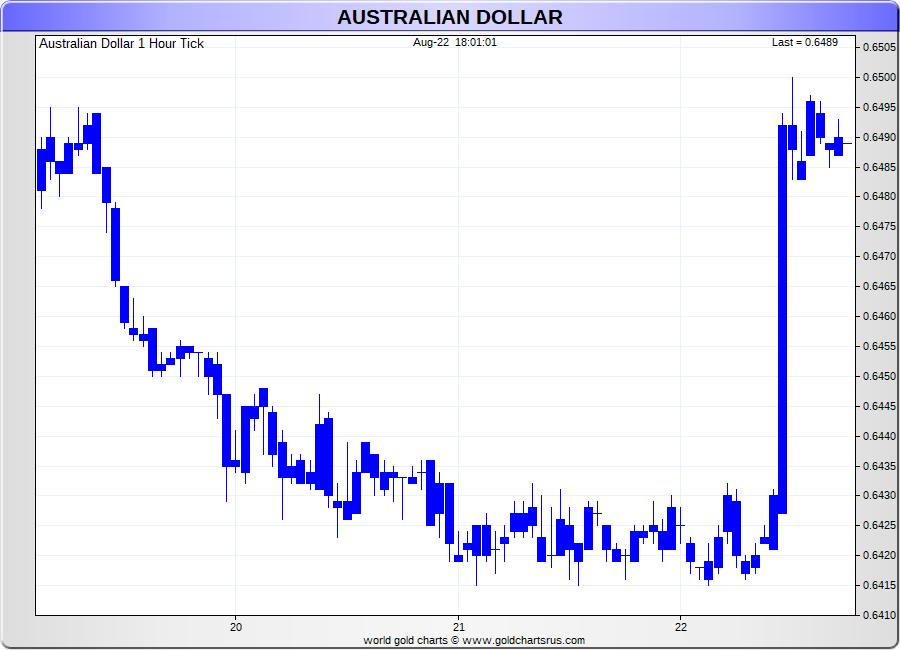
Task: Click the 0.6475 price axis label
Action: click(879, 226)
